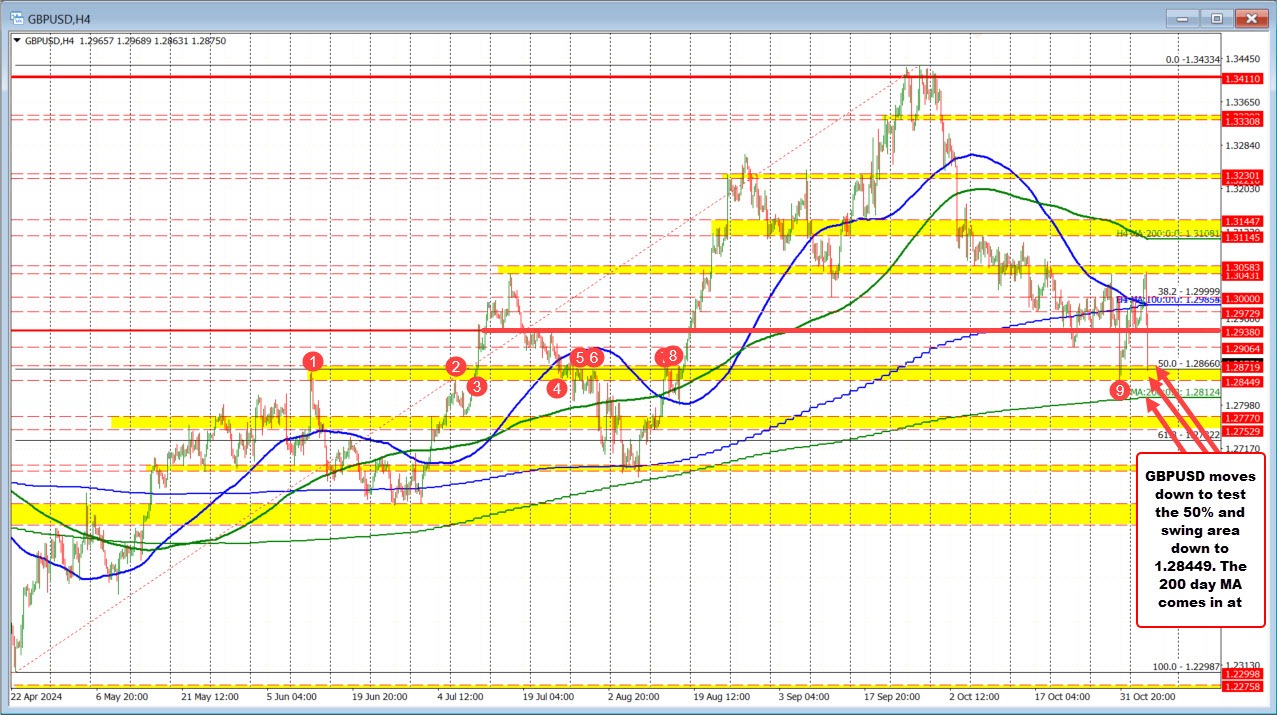
Task: Click the 3 Sep 04:00 date label
Action: tap(802, 695)
